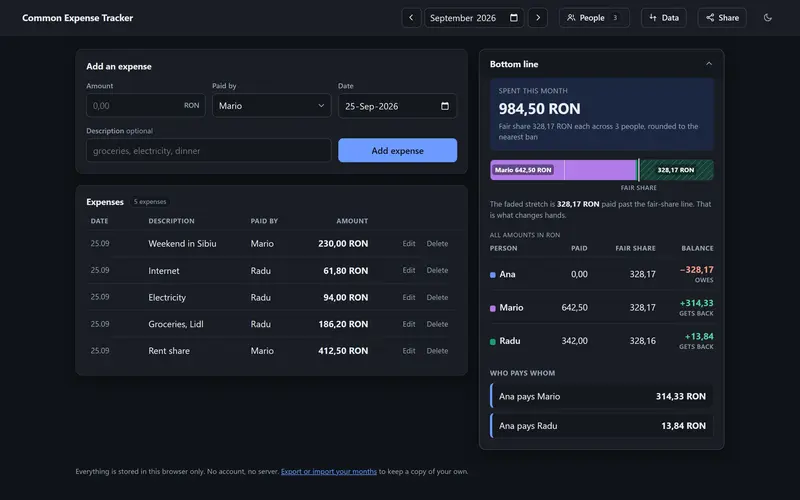
Task: Open the Data import/export menu
Action: click(x=664, y=18)
